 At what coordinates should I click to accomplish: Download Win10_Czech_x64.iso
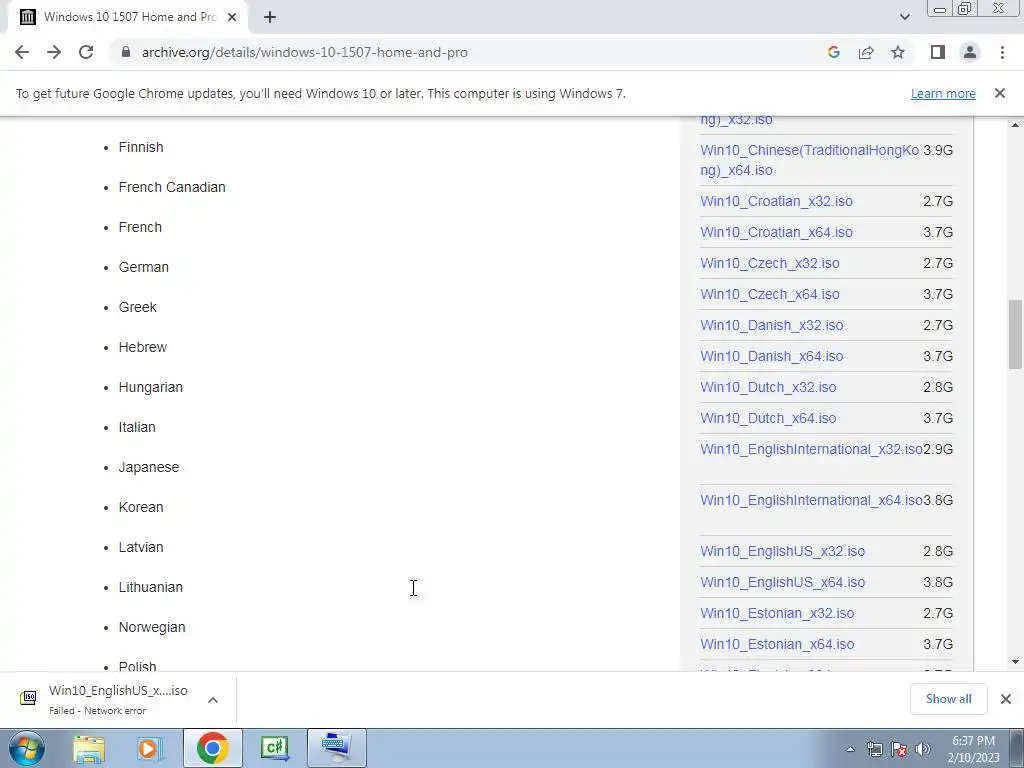pyautogui.click(x=769, y=294)
